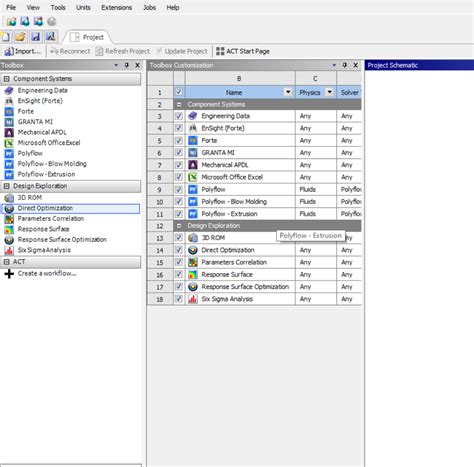The height and width of the screenshot is (467, 474).
Task: Collapse Component Systems row in customization table
Action: pyautogui.click(x=179, y=105)
